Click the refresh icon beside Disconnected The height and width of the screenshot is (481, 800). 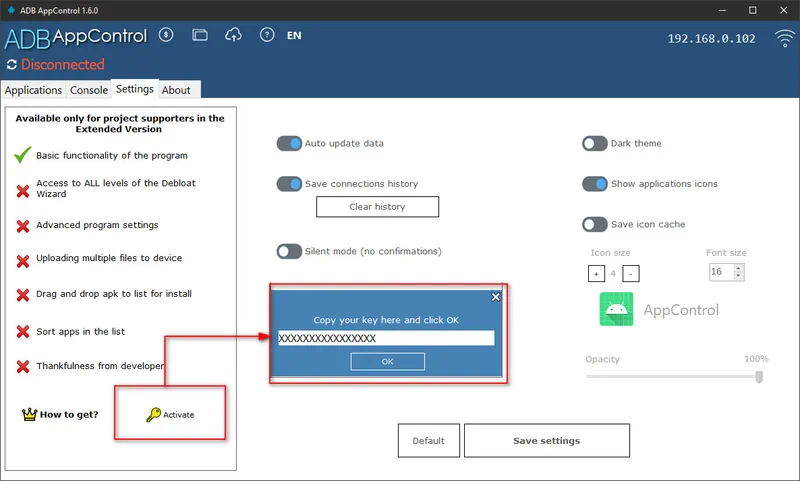pos(11,65)
